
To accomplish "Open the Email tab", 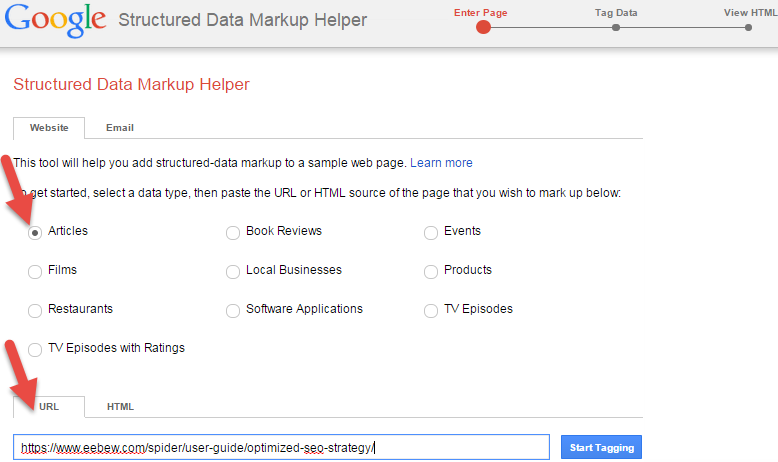I will 120,128.
